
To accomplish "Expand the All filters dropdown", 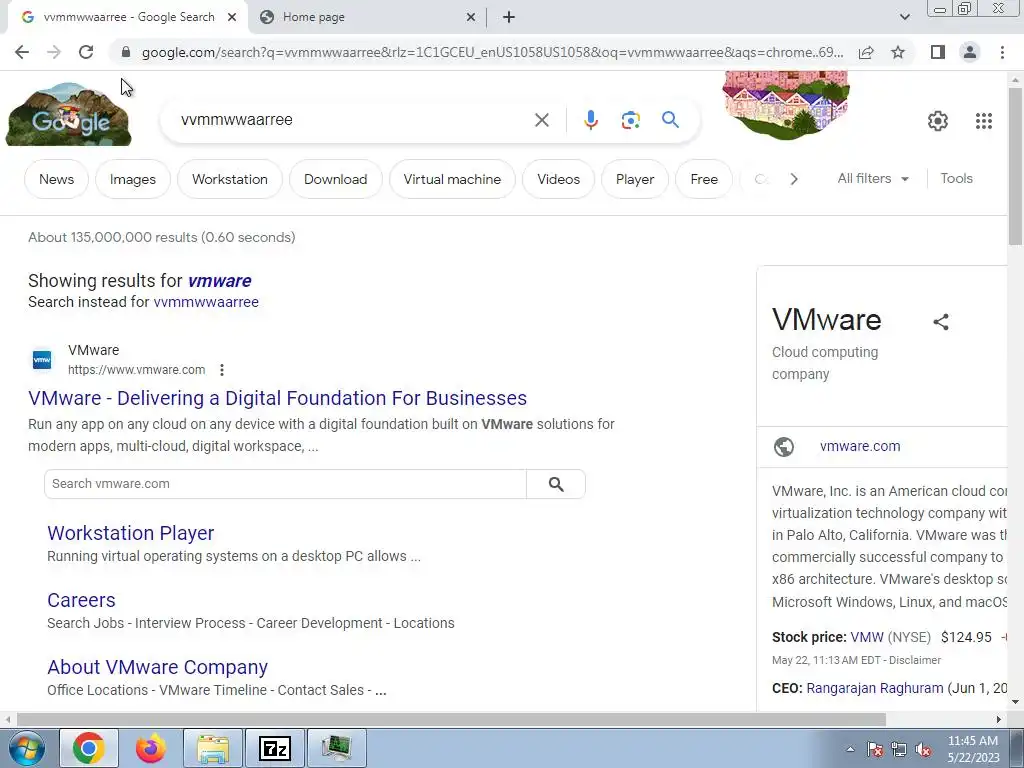I will pos(873,178).
